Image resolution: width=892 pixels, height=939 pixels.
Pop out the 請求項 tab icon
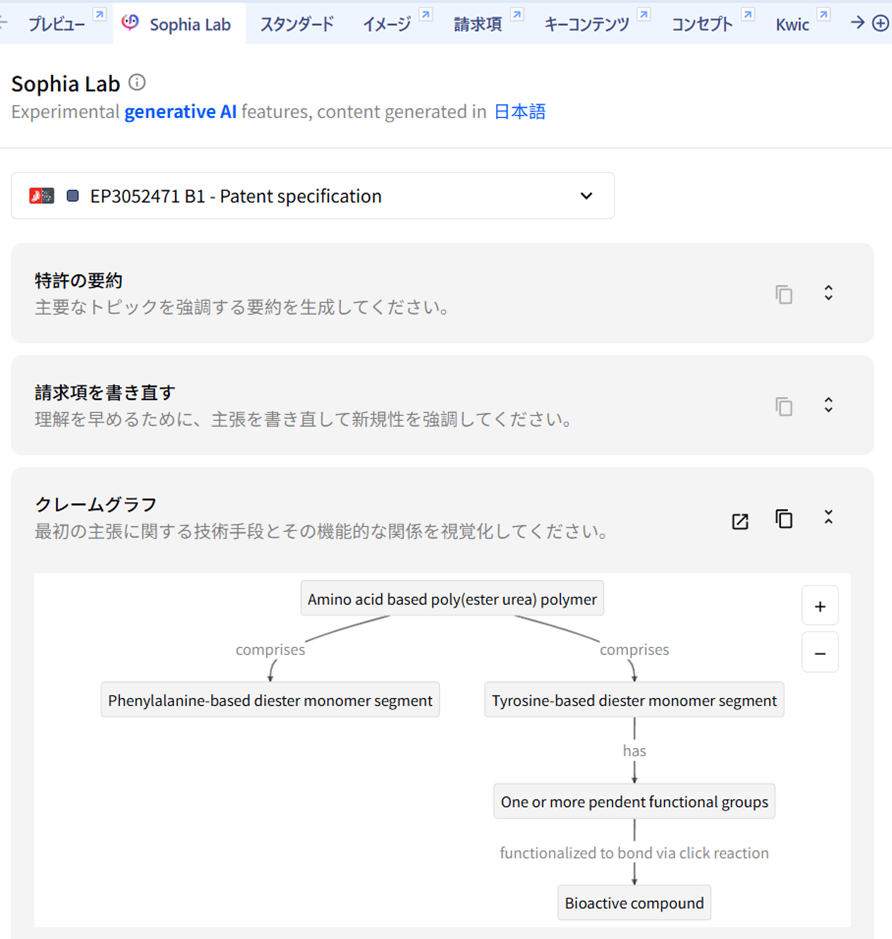tap(517, 14)
